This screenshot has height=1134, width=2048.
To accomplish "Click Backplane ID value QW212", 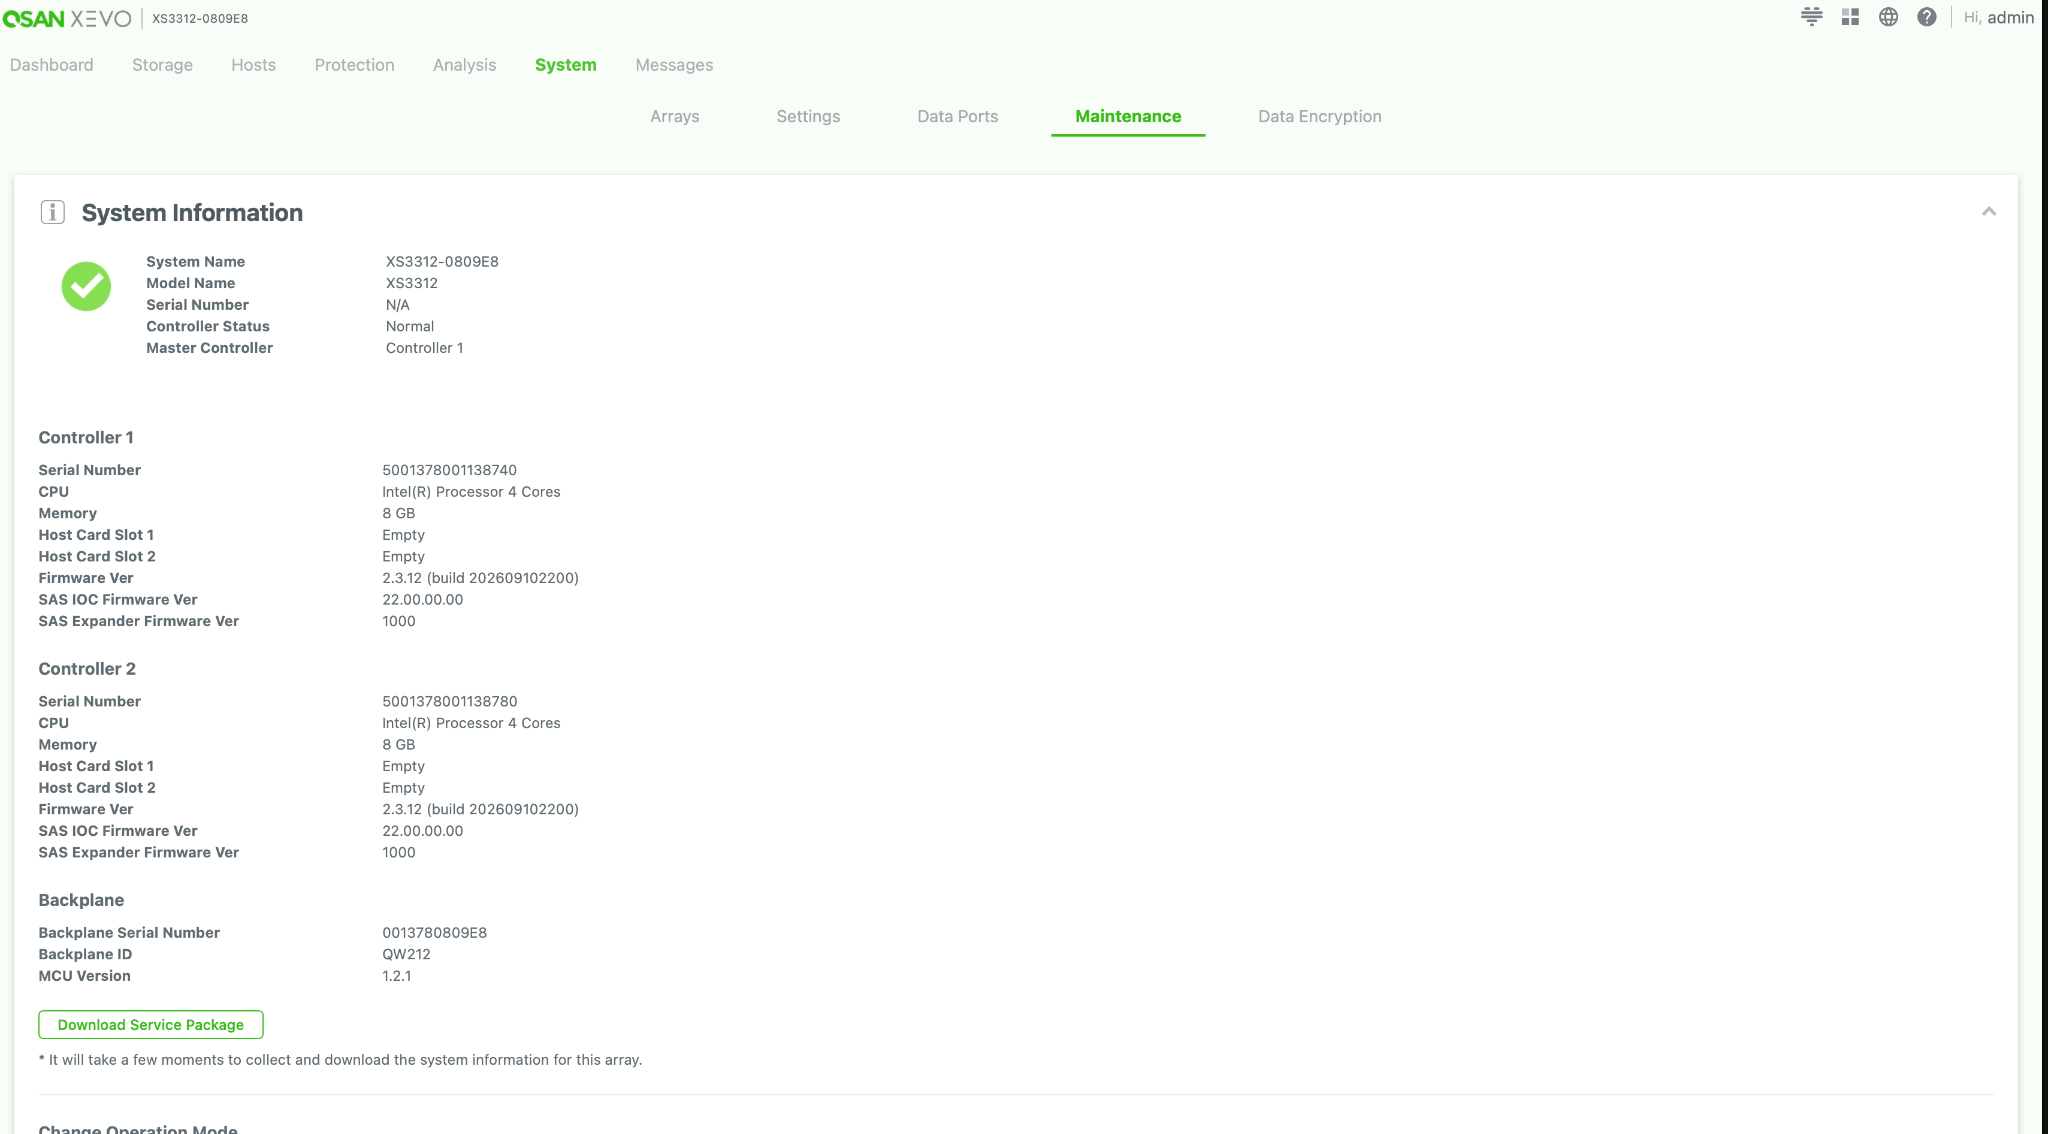I will [406, 954].
